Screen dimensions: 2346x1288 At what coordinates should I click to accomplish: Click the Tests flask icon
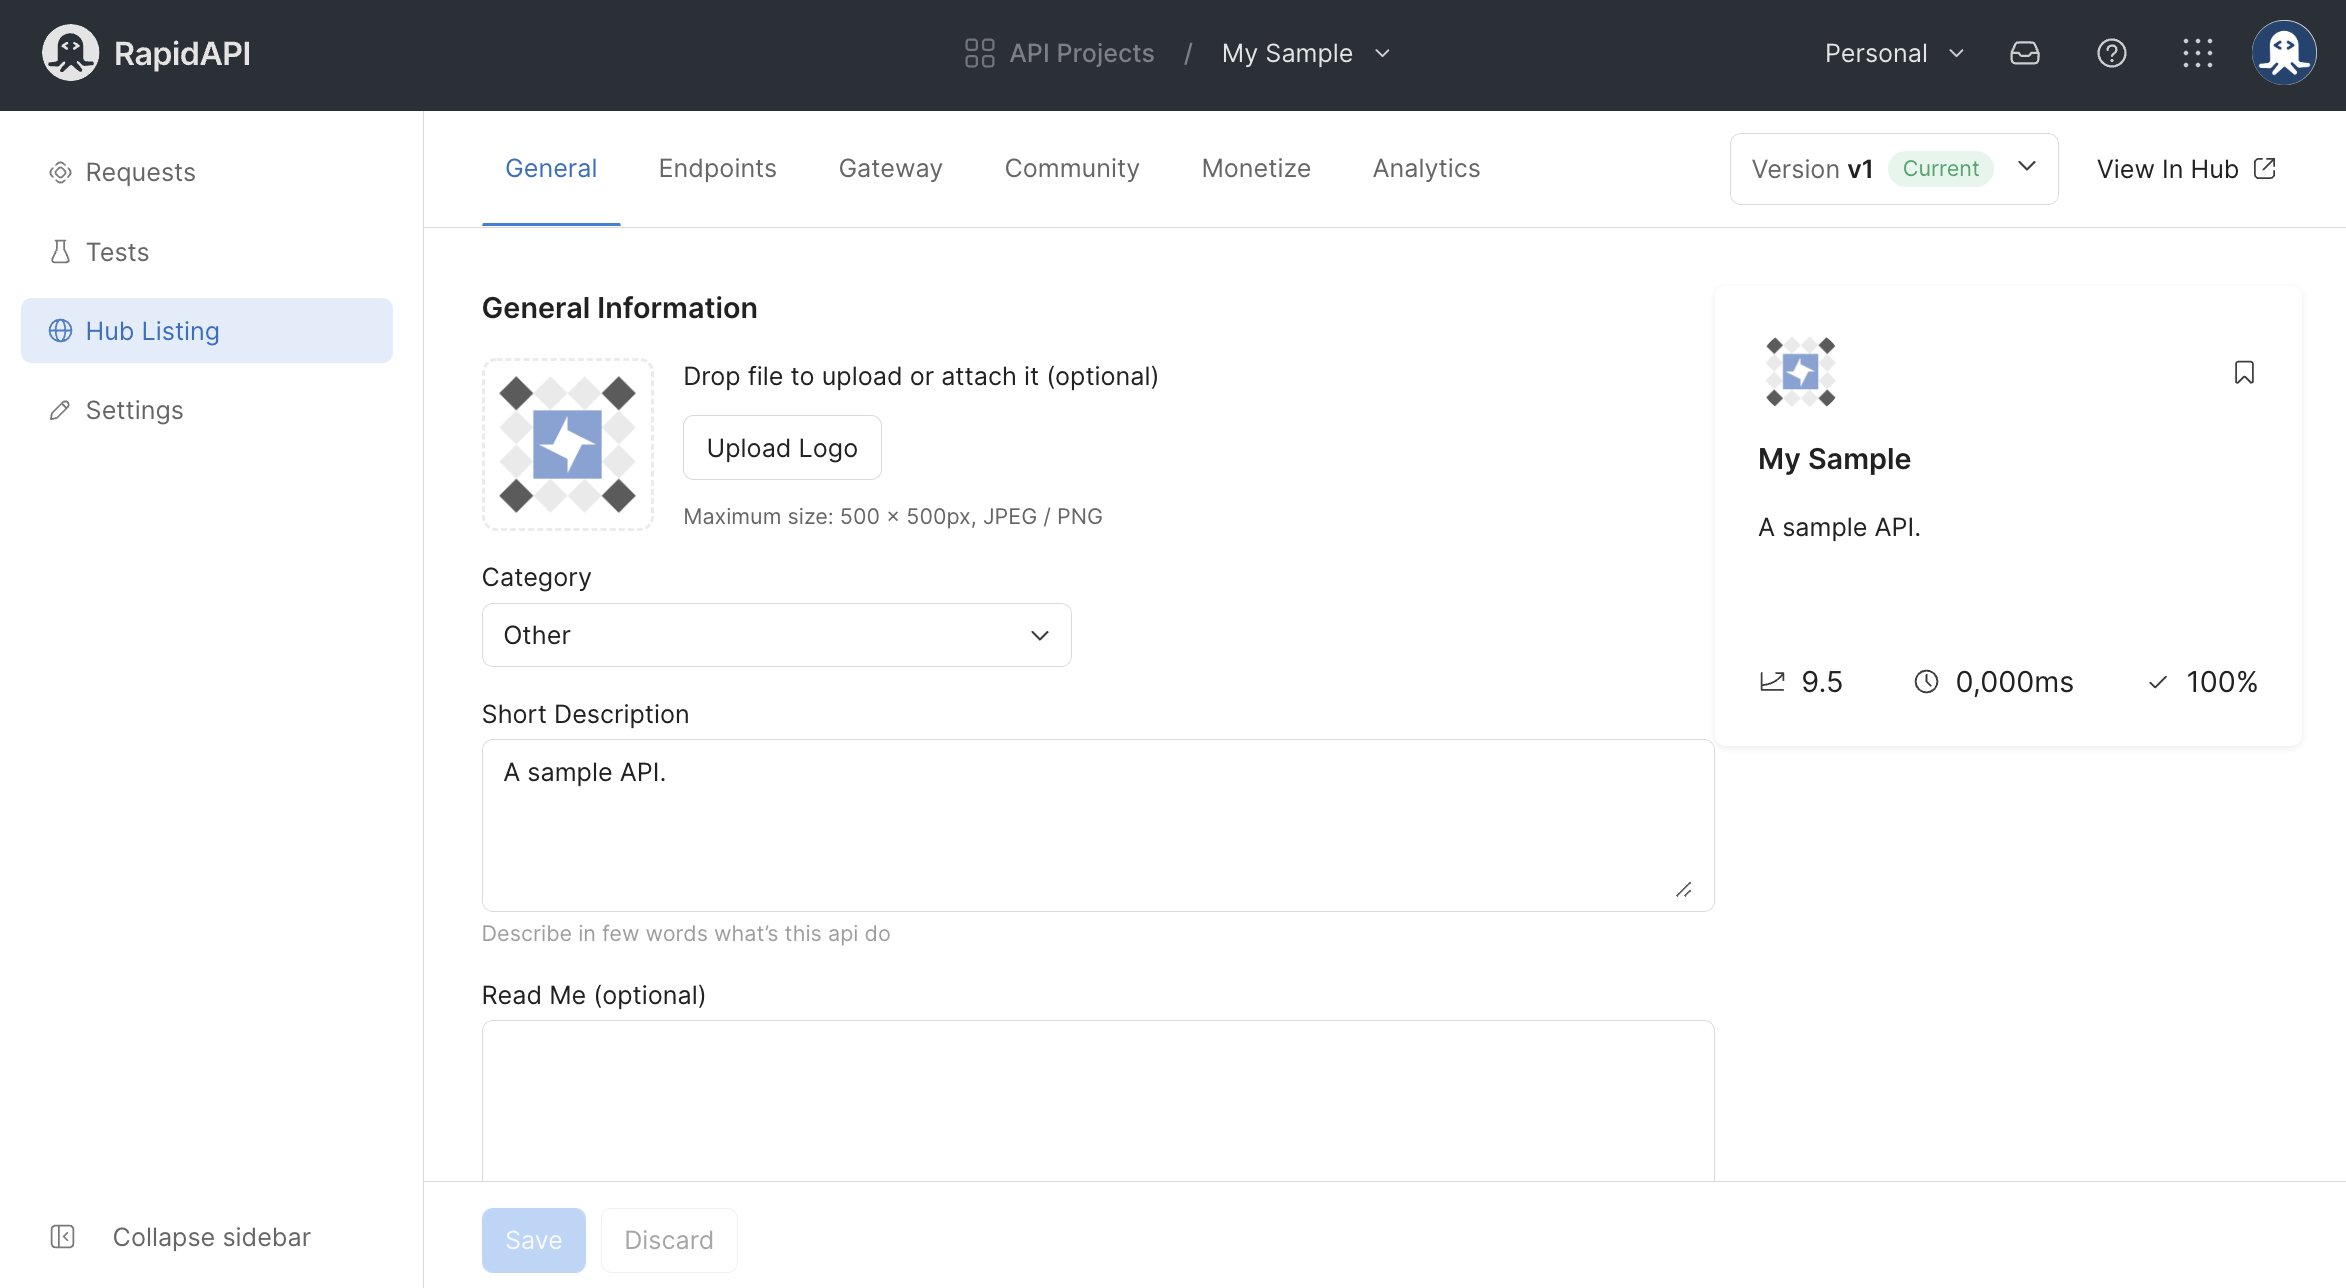[60, 252]
